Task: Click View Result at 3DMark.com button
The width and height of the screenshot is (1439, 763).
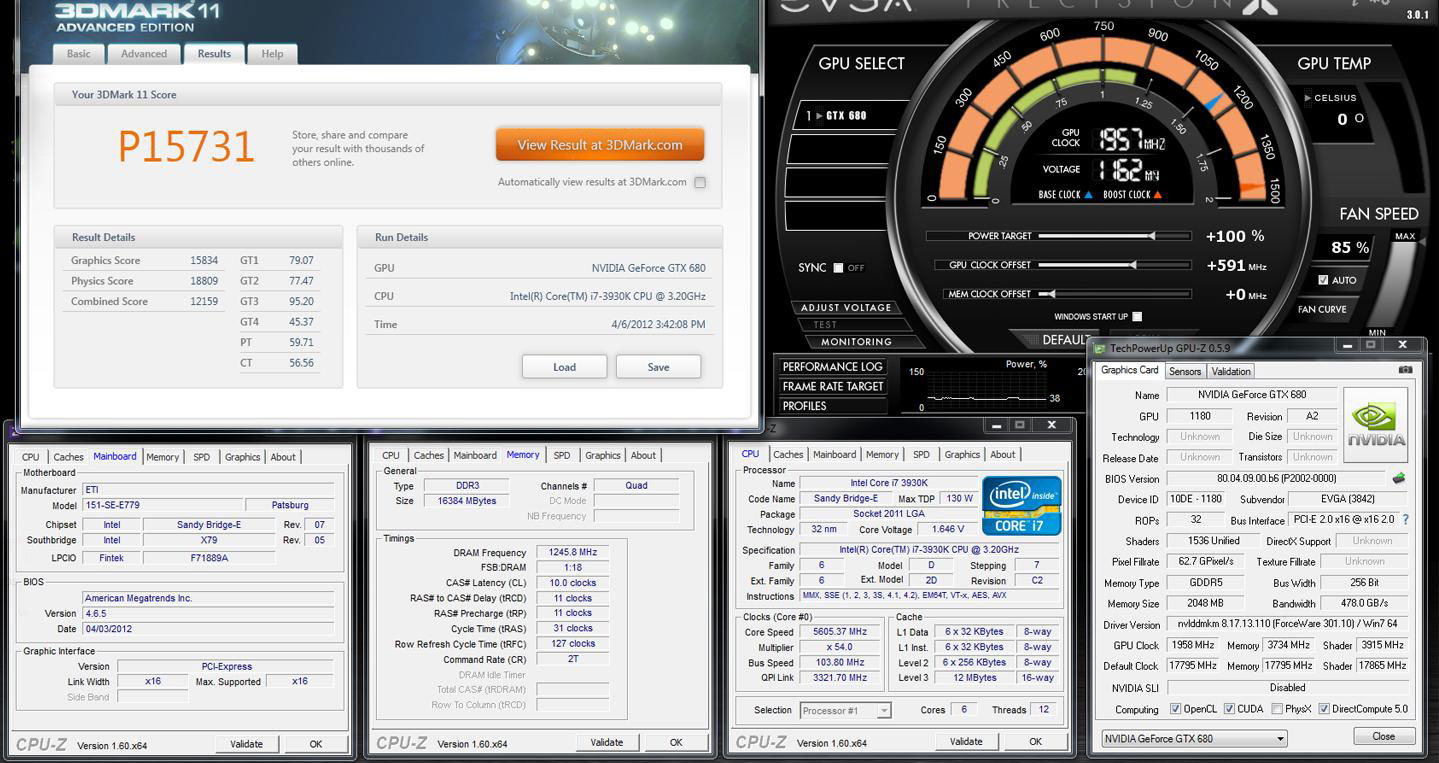Action: [x=600, y=145]
